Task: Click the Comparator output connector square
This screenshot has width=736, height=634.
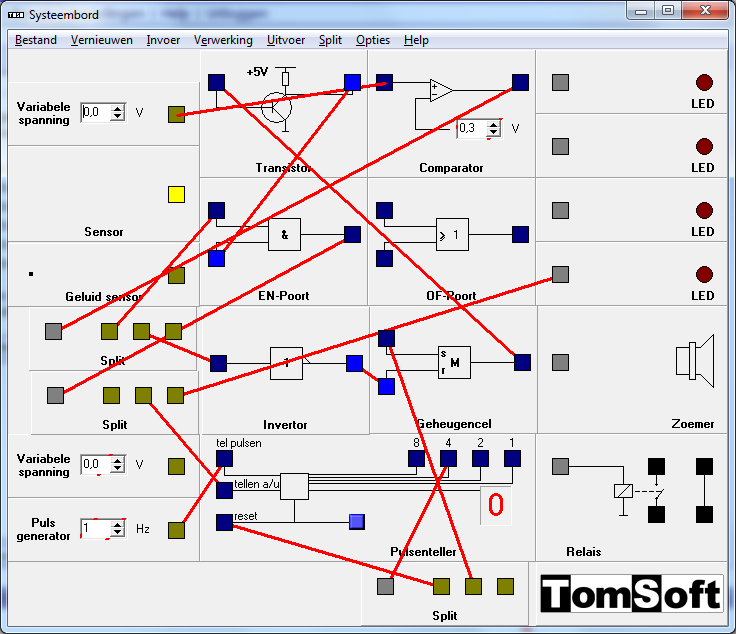Action: click(x=520, y=83)
